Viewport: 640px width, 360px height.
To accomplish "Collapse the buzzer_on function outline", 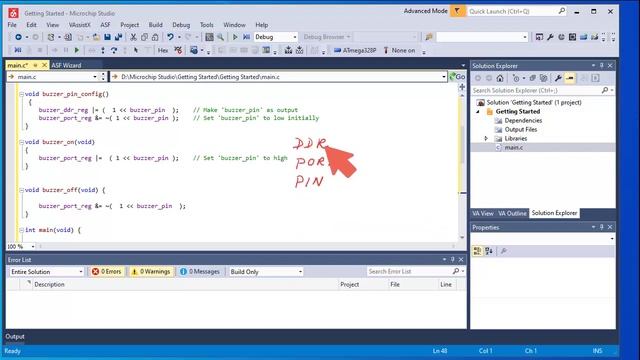I will click(x=22, y=142).
